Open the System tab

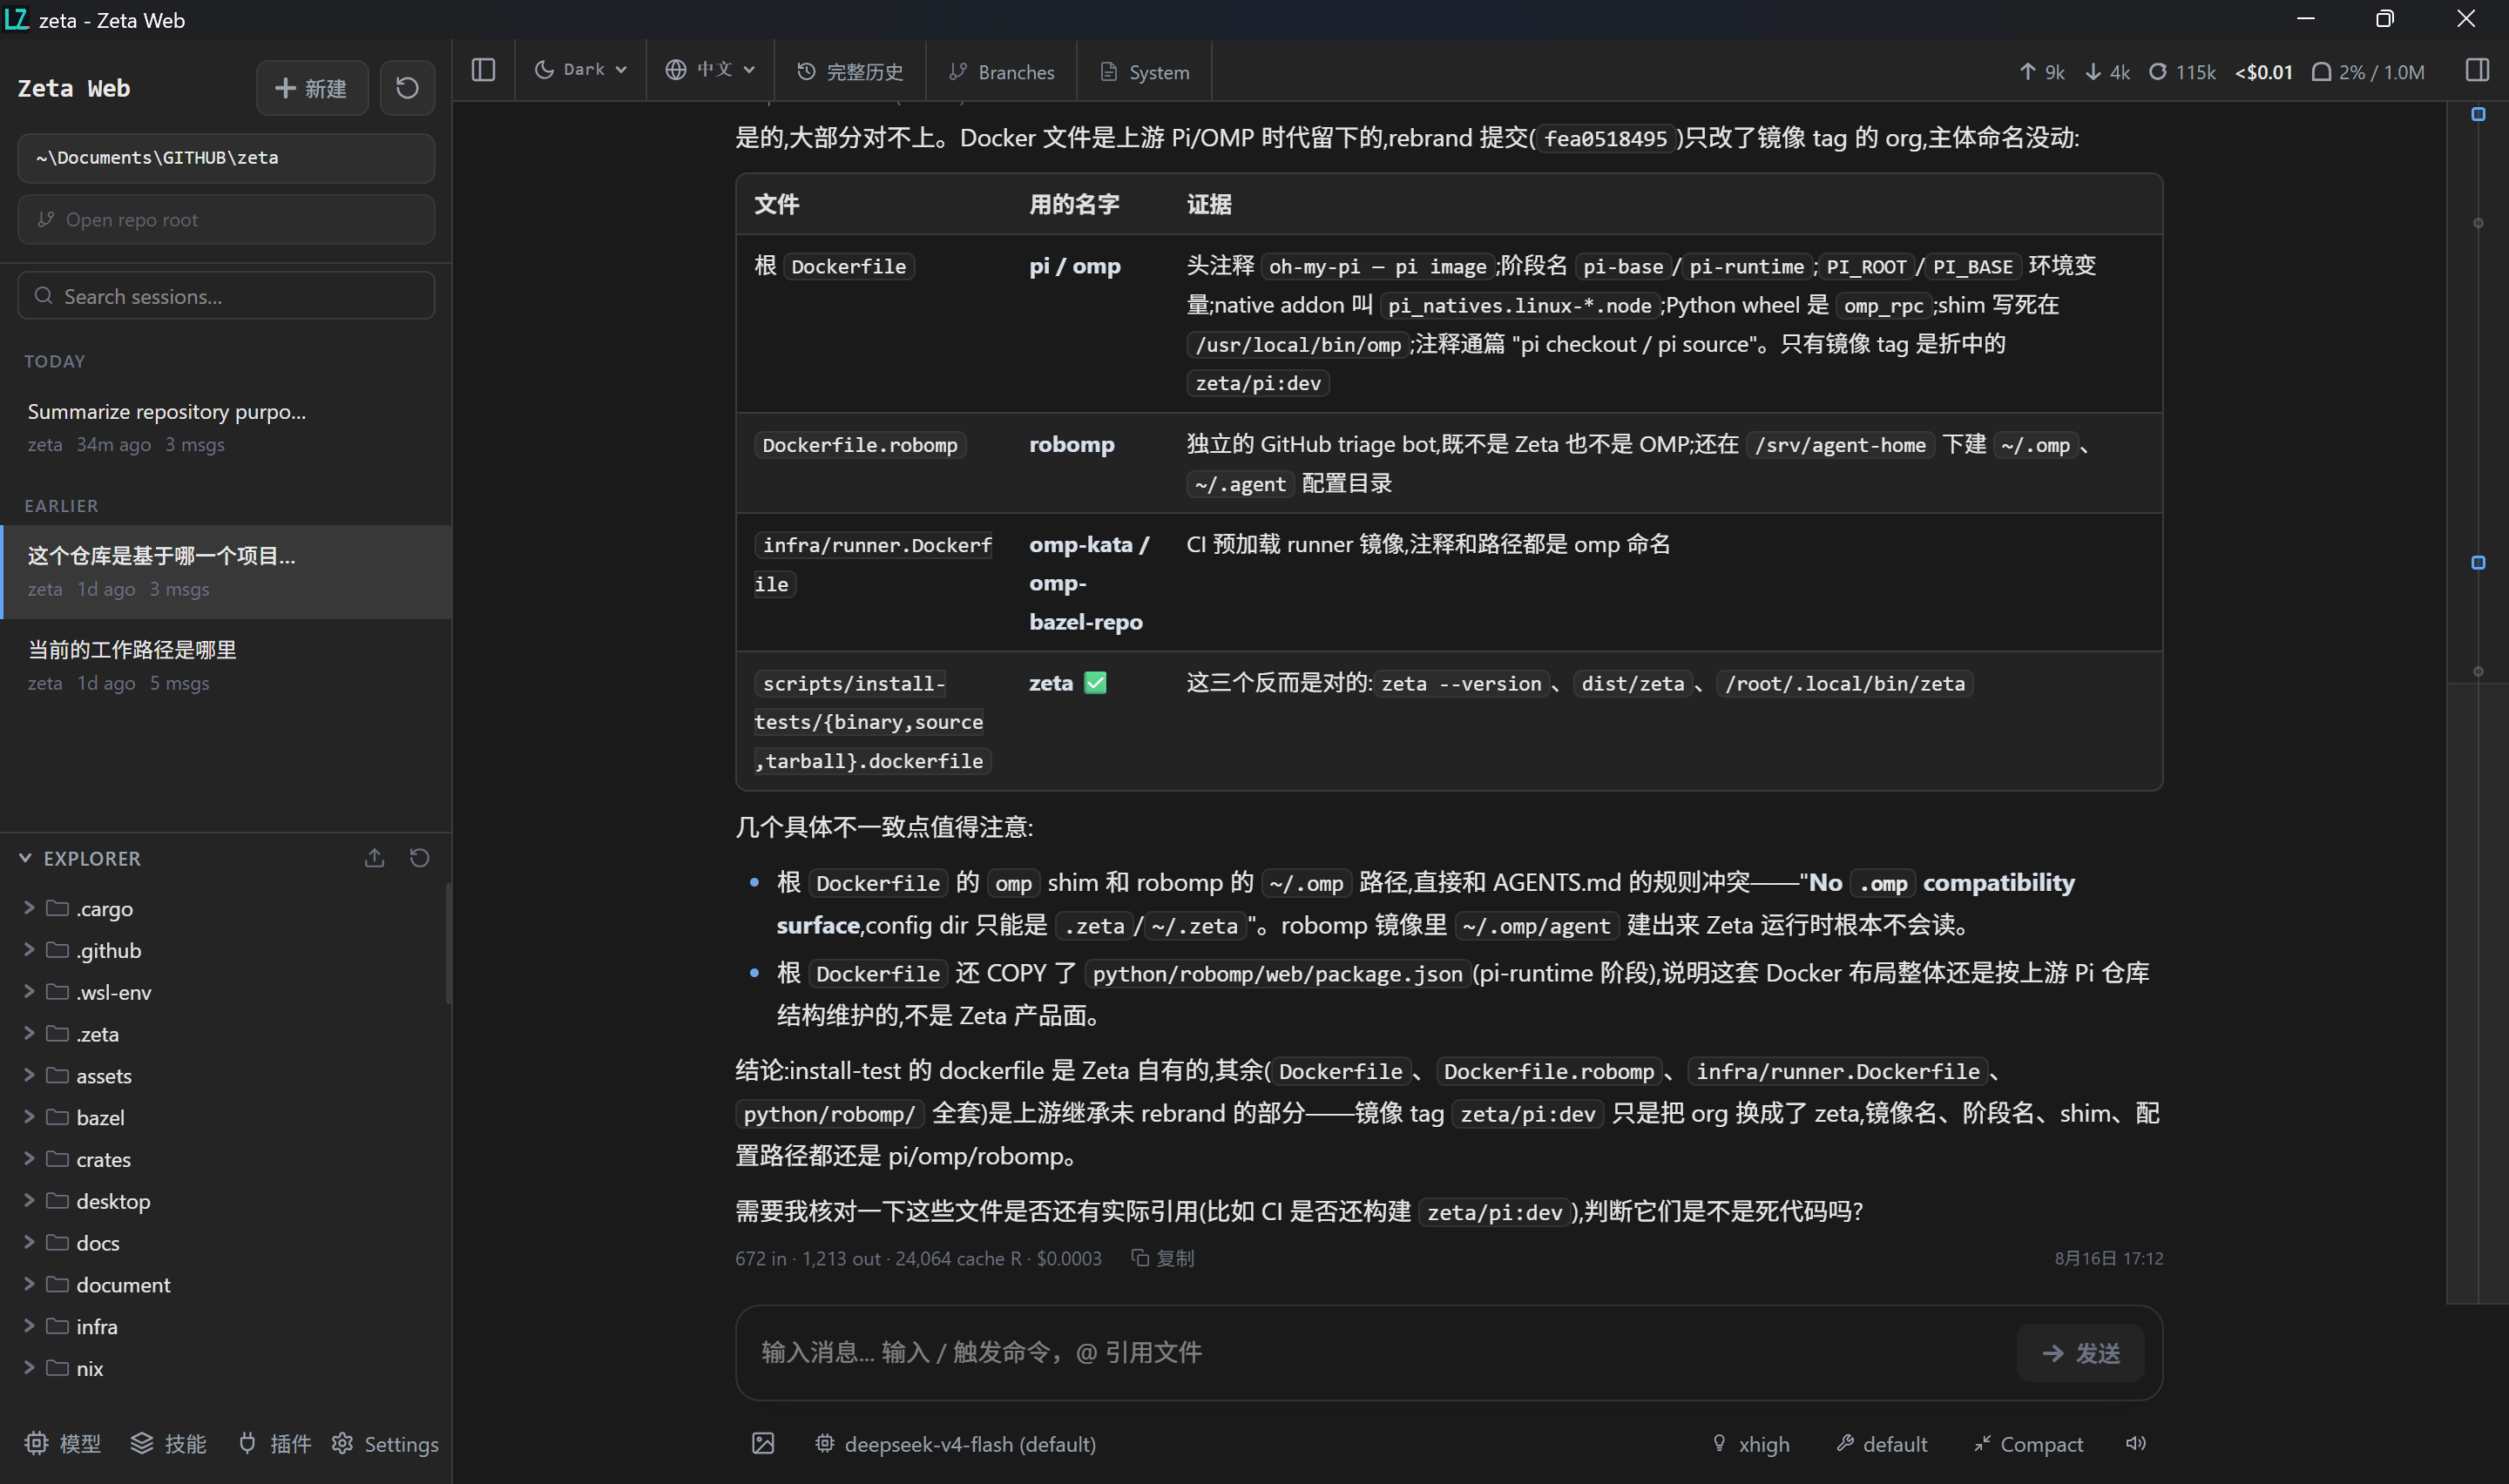click(1144, 72)
